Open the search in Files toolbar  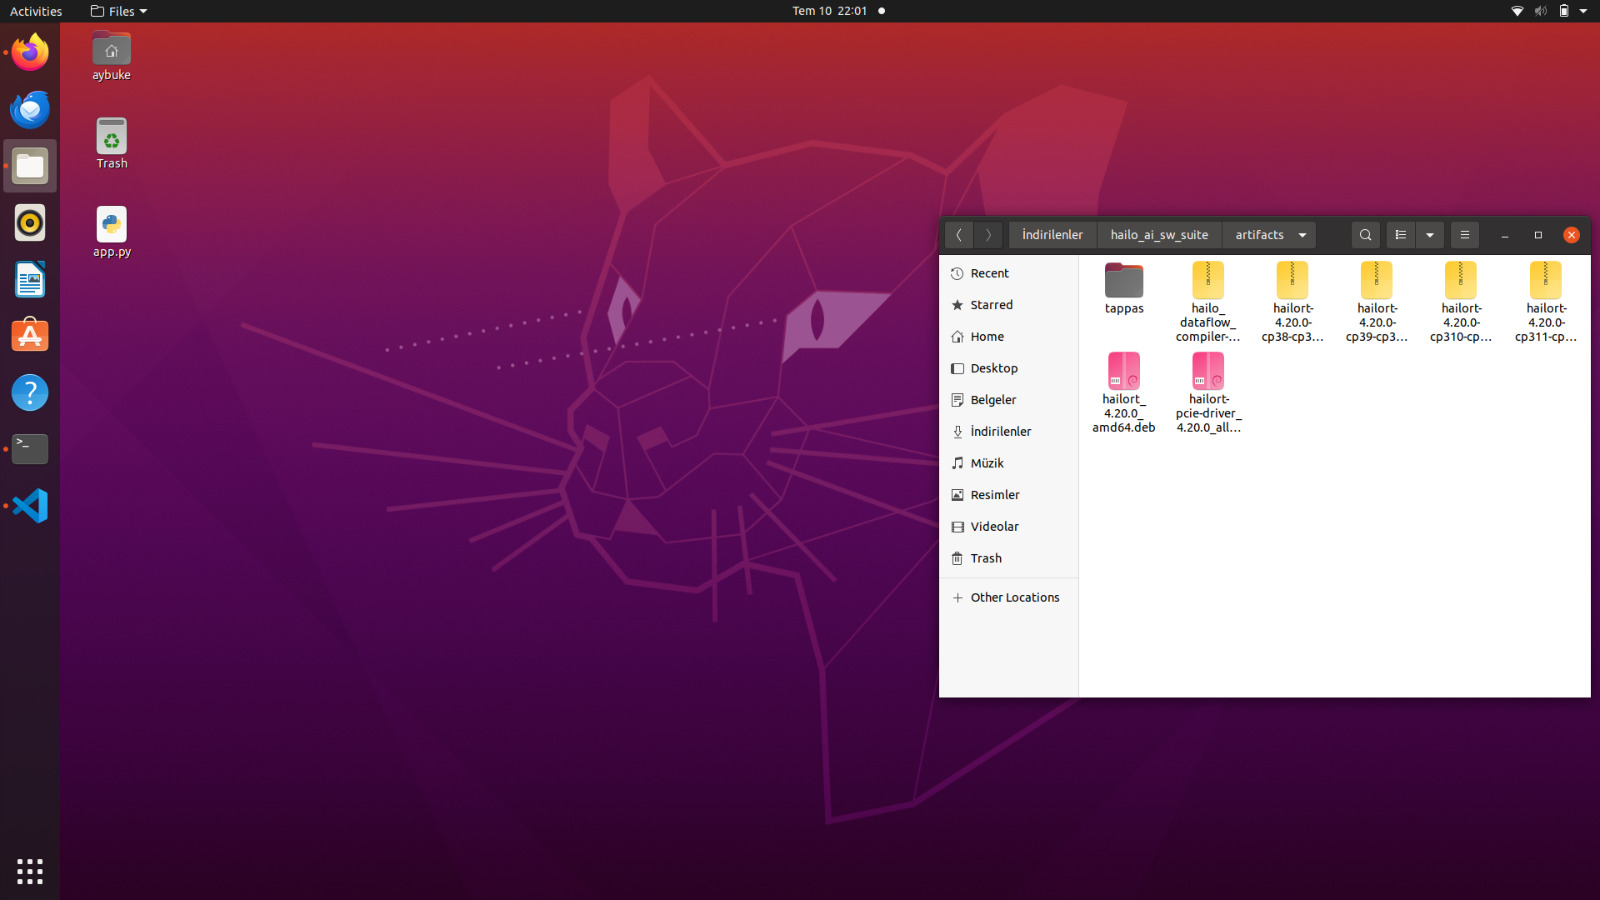pyautogui.click(x=1365, y=235)
